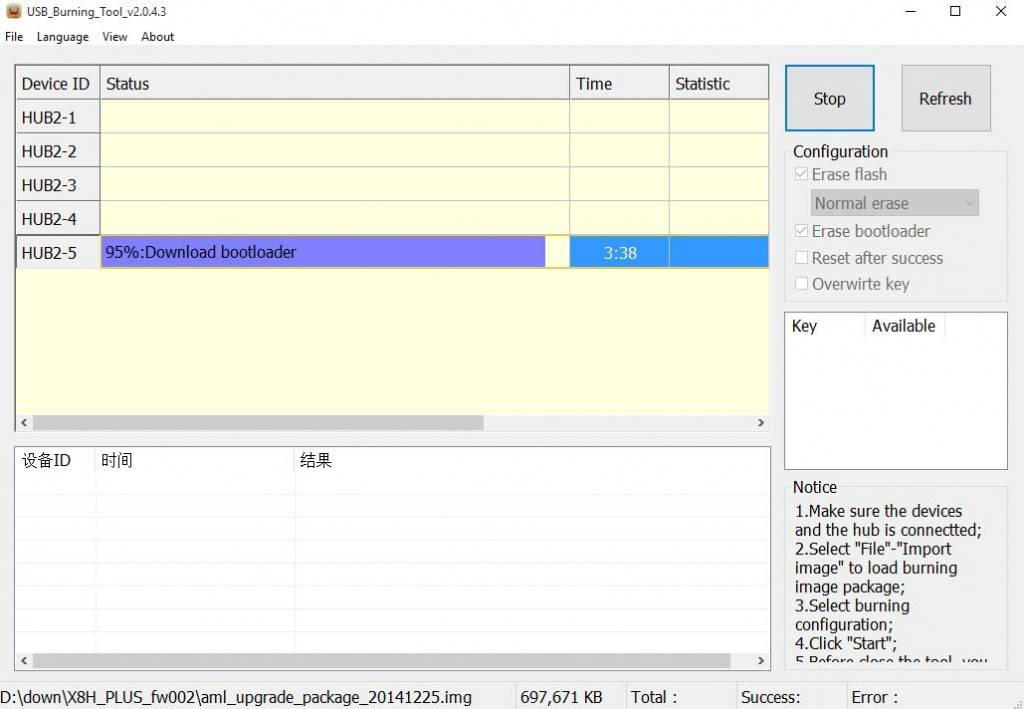Open the Language menu
1024x709 pixels.
click(x=62, y=36)
